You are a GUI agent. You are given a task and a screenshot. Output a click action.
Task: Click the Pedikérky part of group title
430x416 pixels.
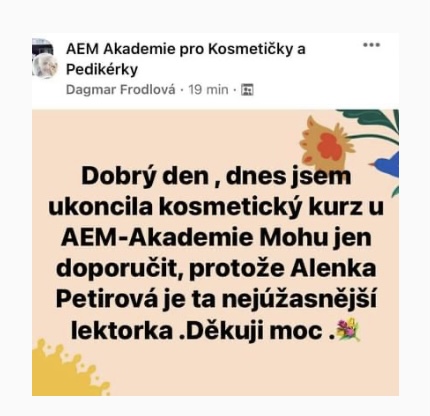tap(102, 70)
